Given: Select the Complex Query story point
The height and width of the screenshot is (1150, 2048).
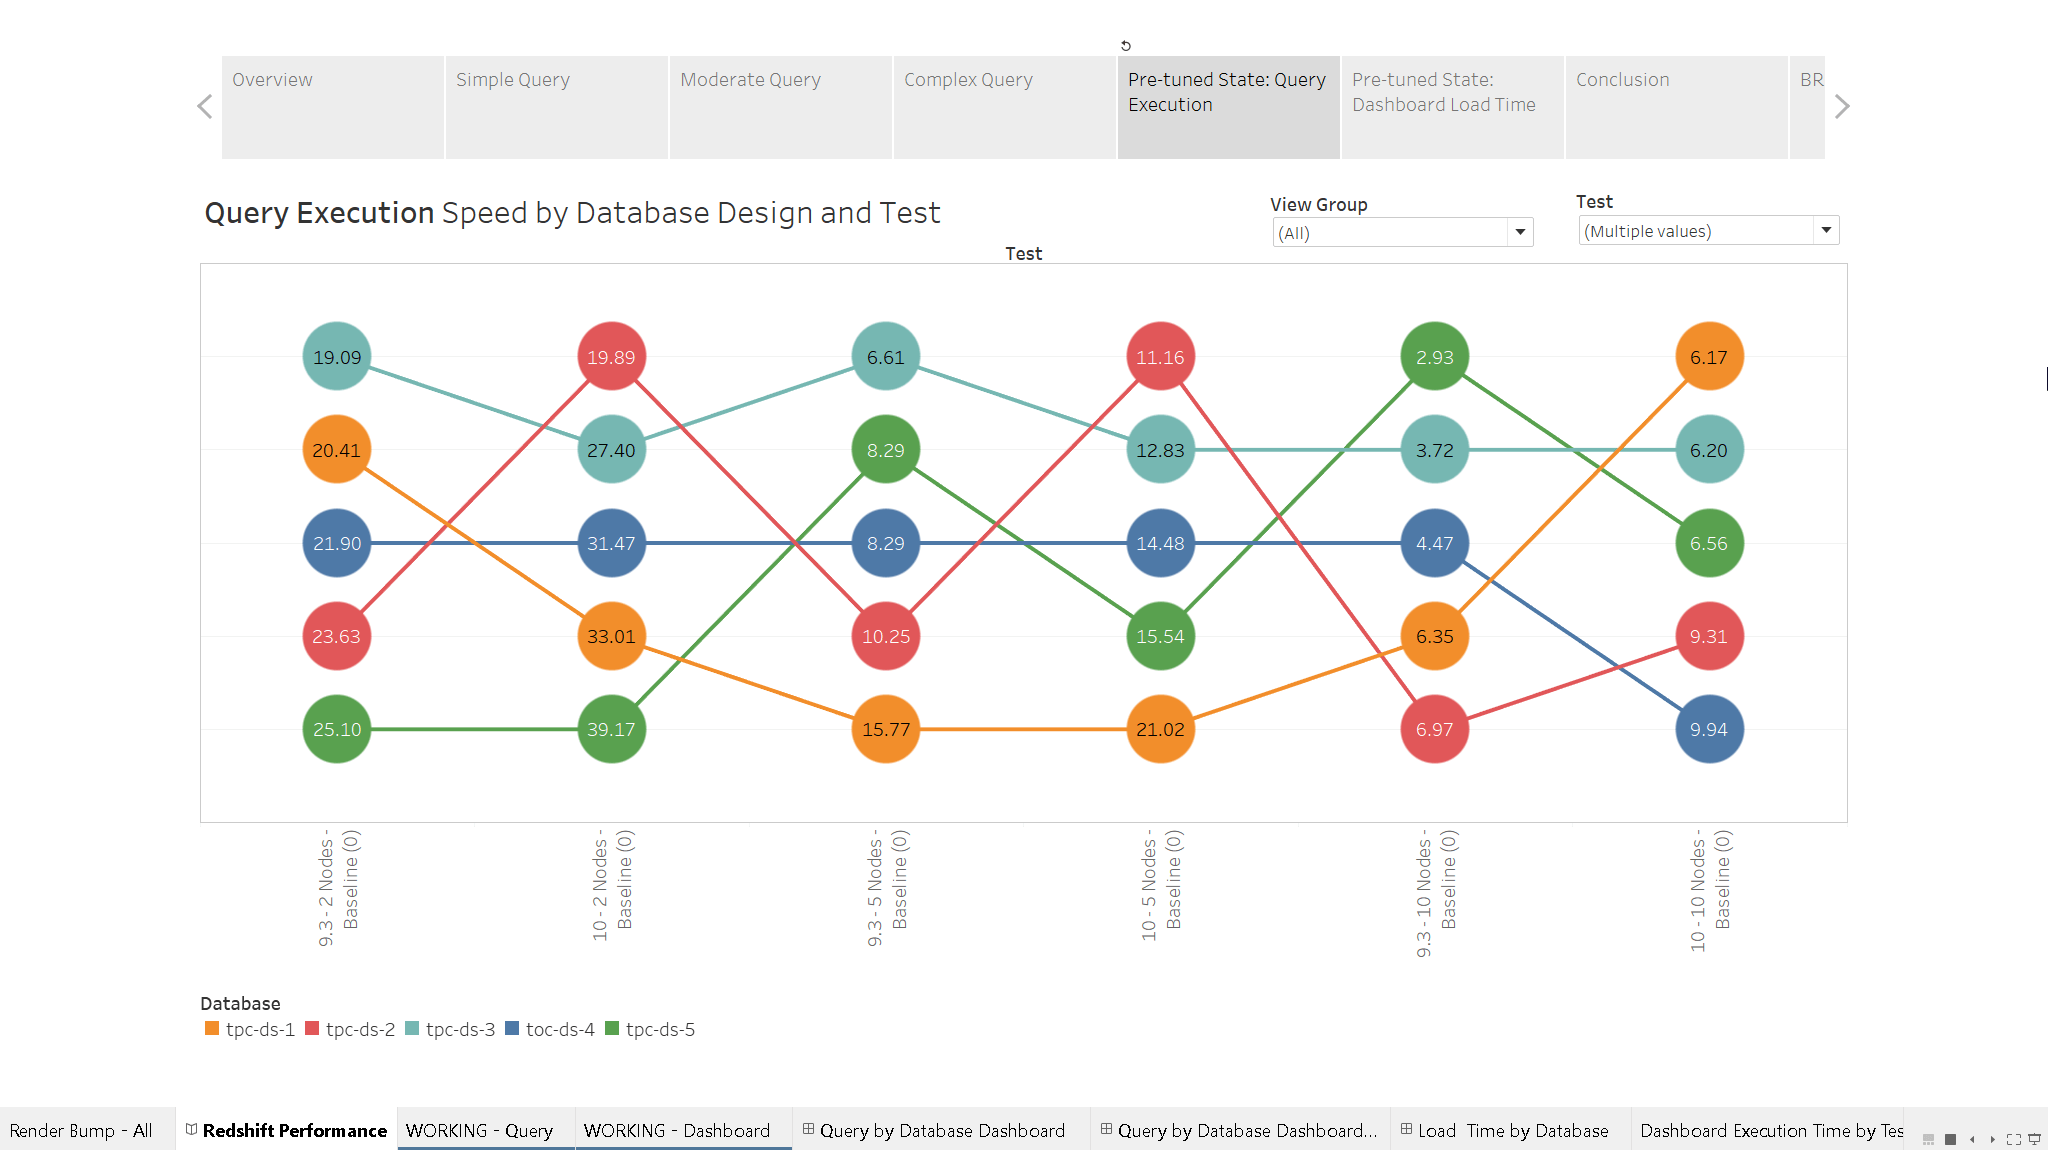Looking at the screenshot, I should point(1004,107).
